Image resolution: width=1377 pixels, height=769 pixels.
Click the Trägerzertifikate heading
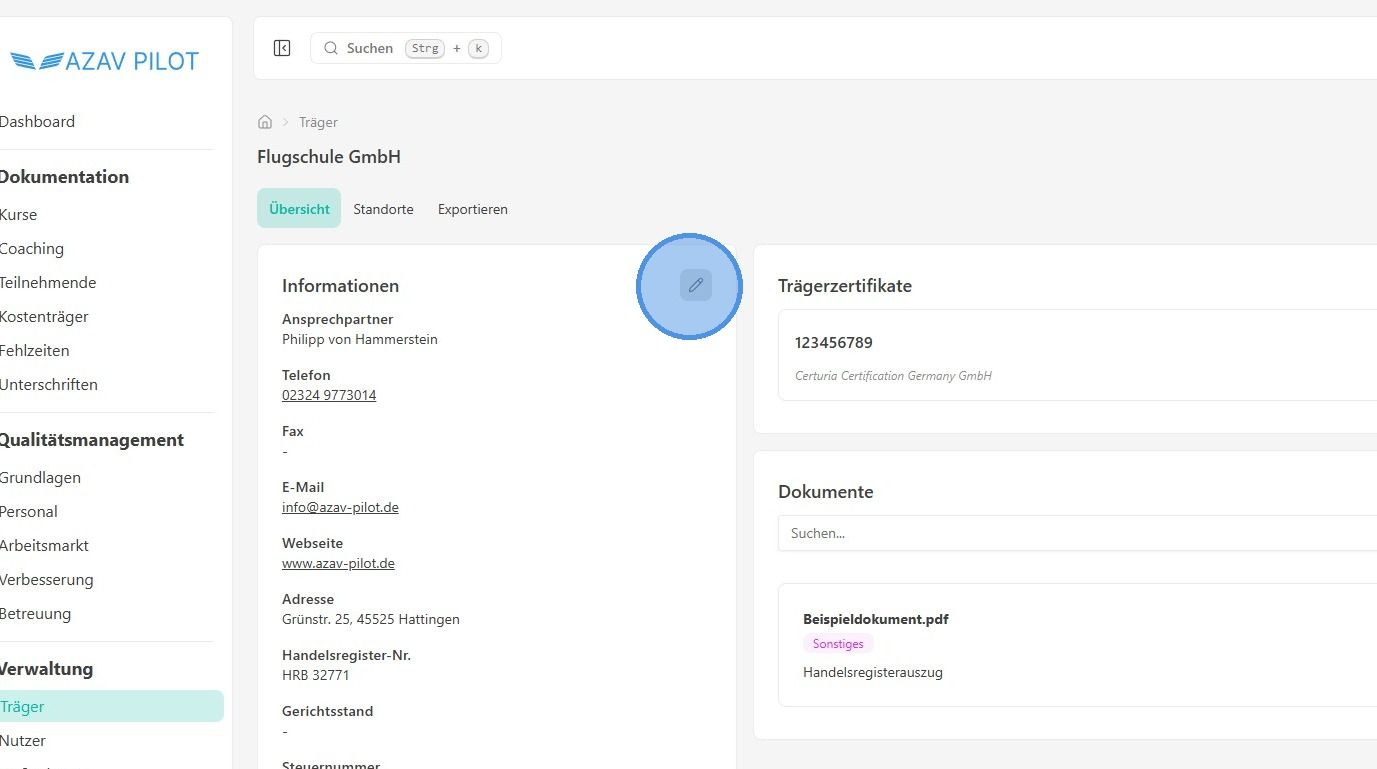[845, 286]
